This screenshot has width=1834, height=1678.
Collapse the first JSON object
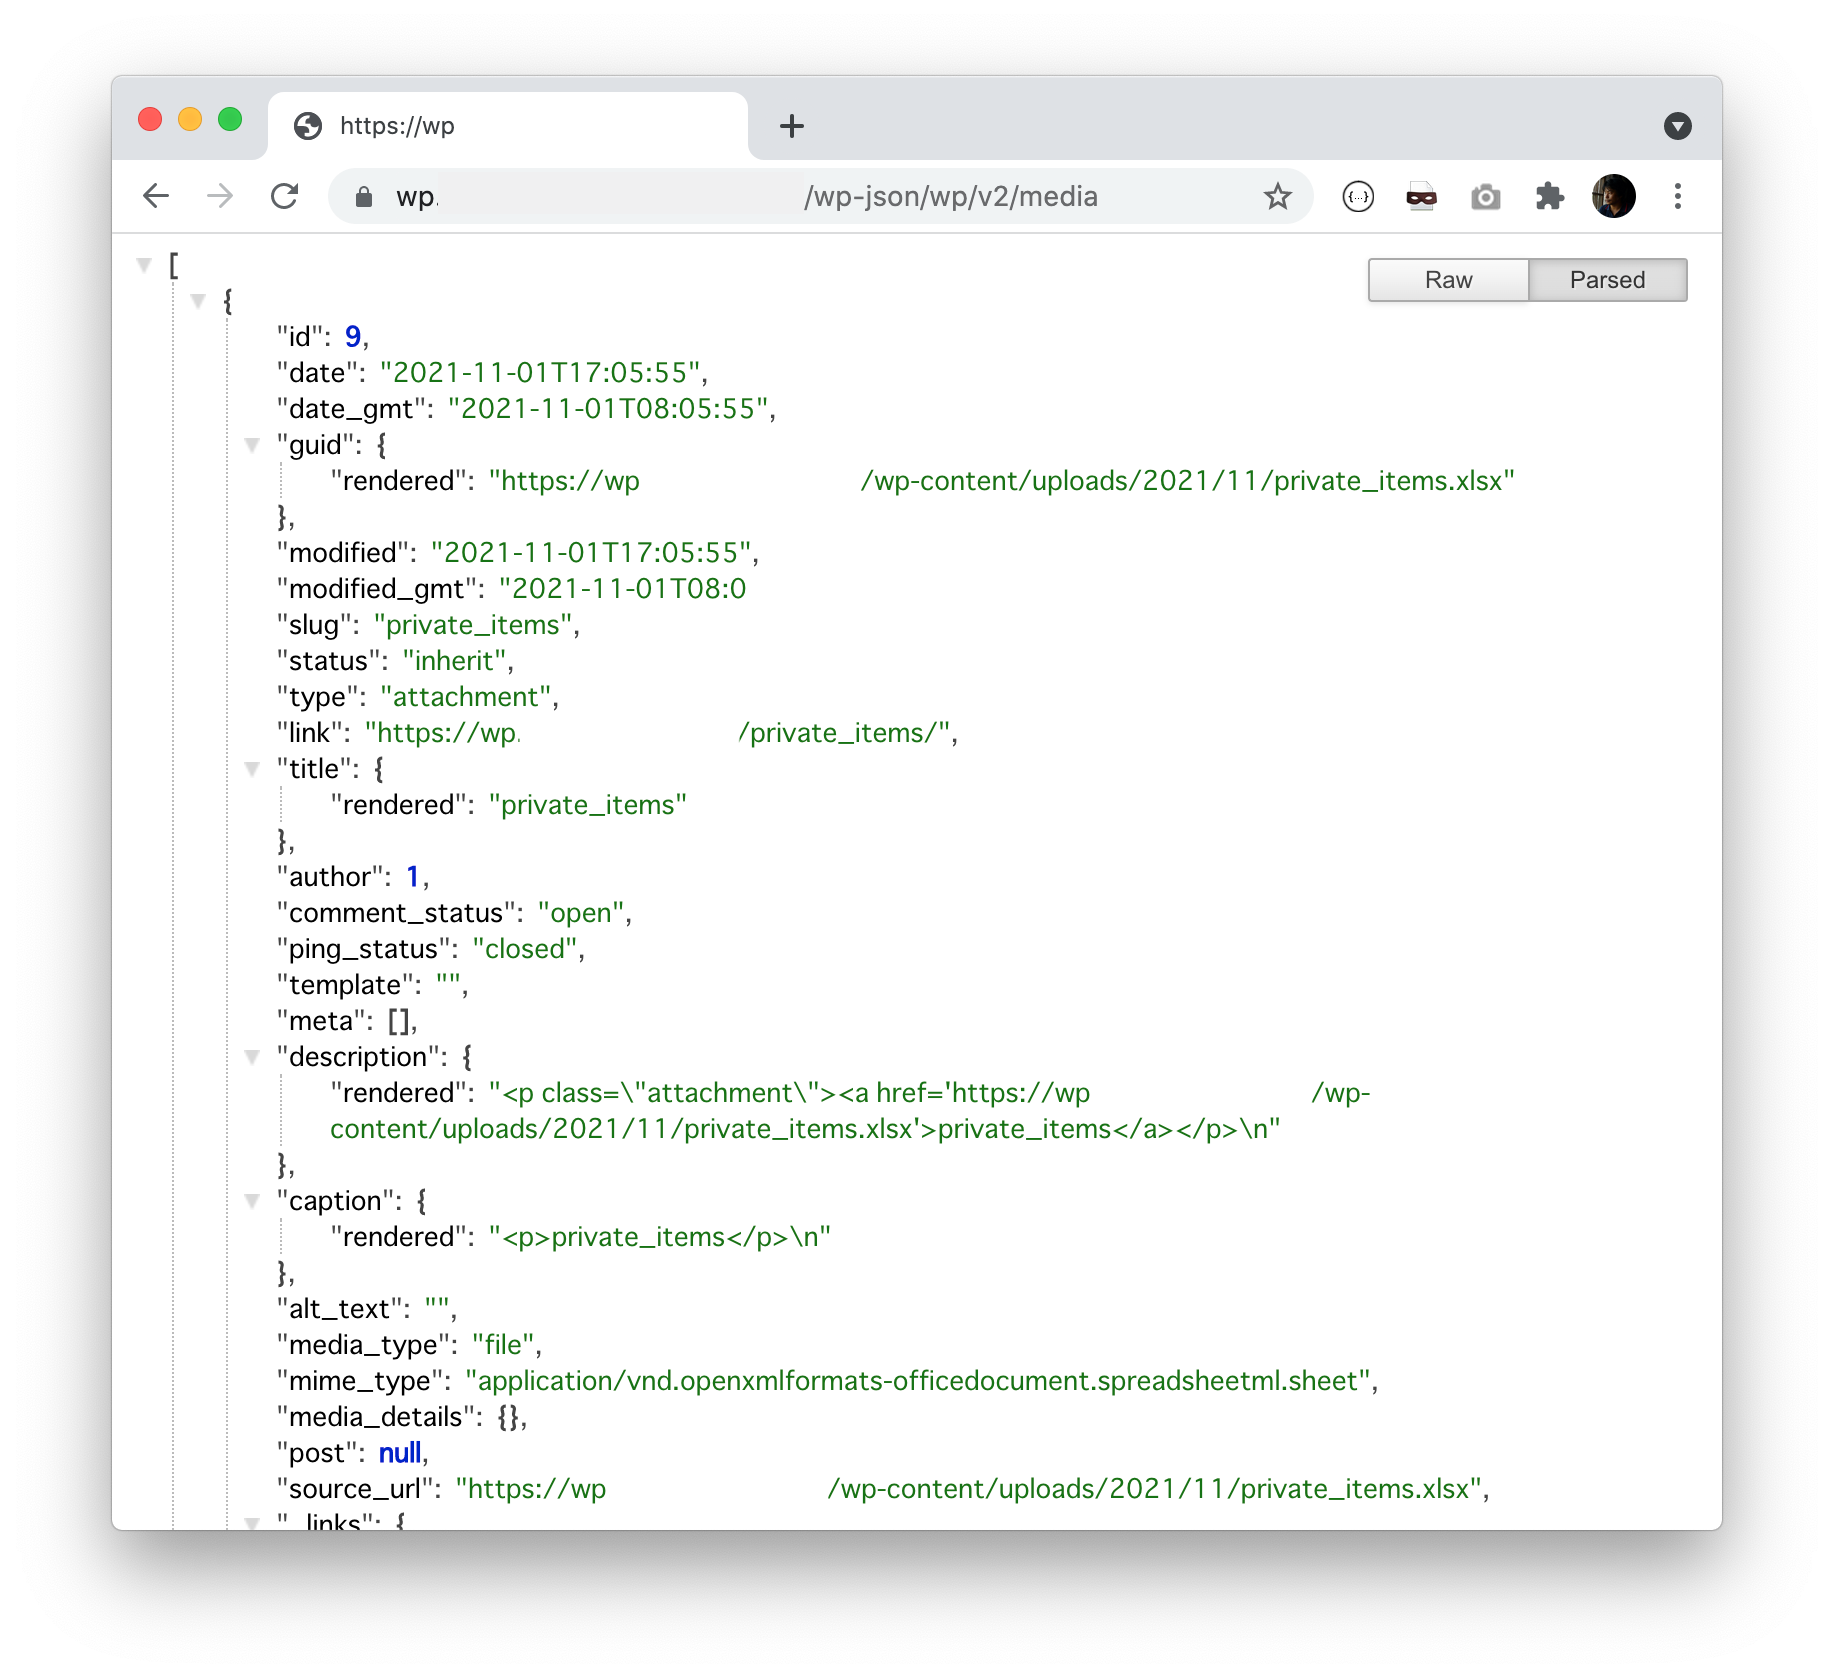coord(198,301)
